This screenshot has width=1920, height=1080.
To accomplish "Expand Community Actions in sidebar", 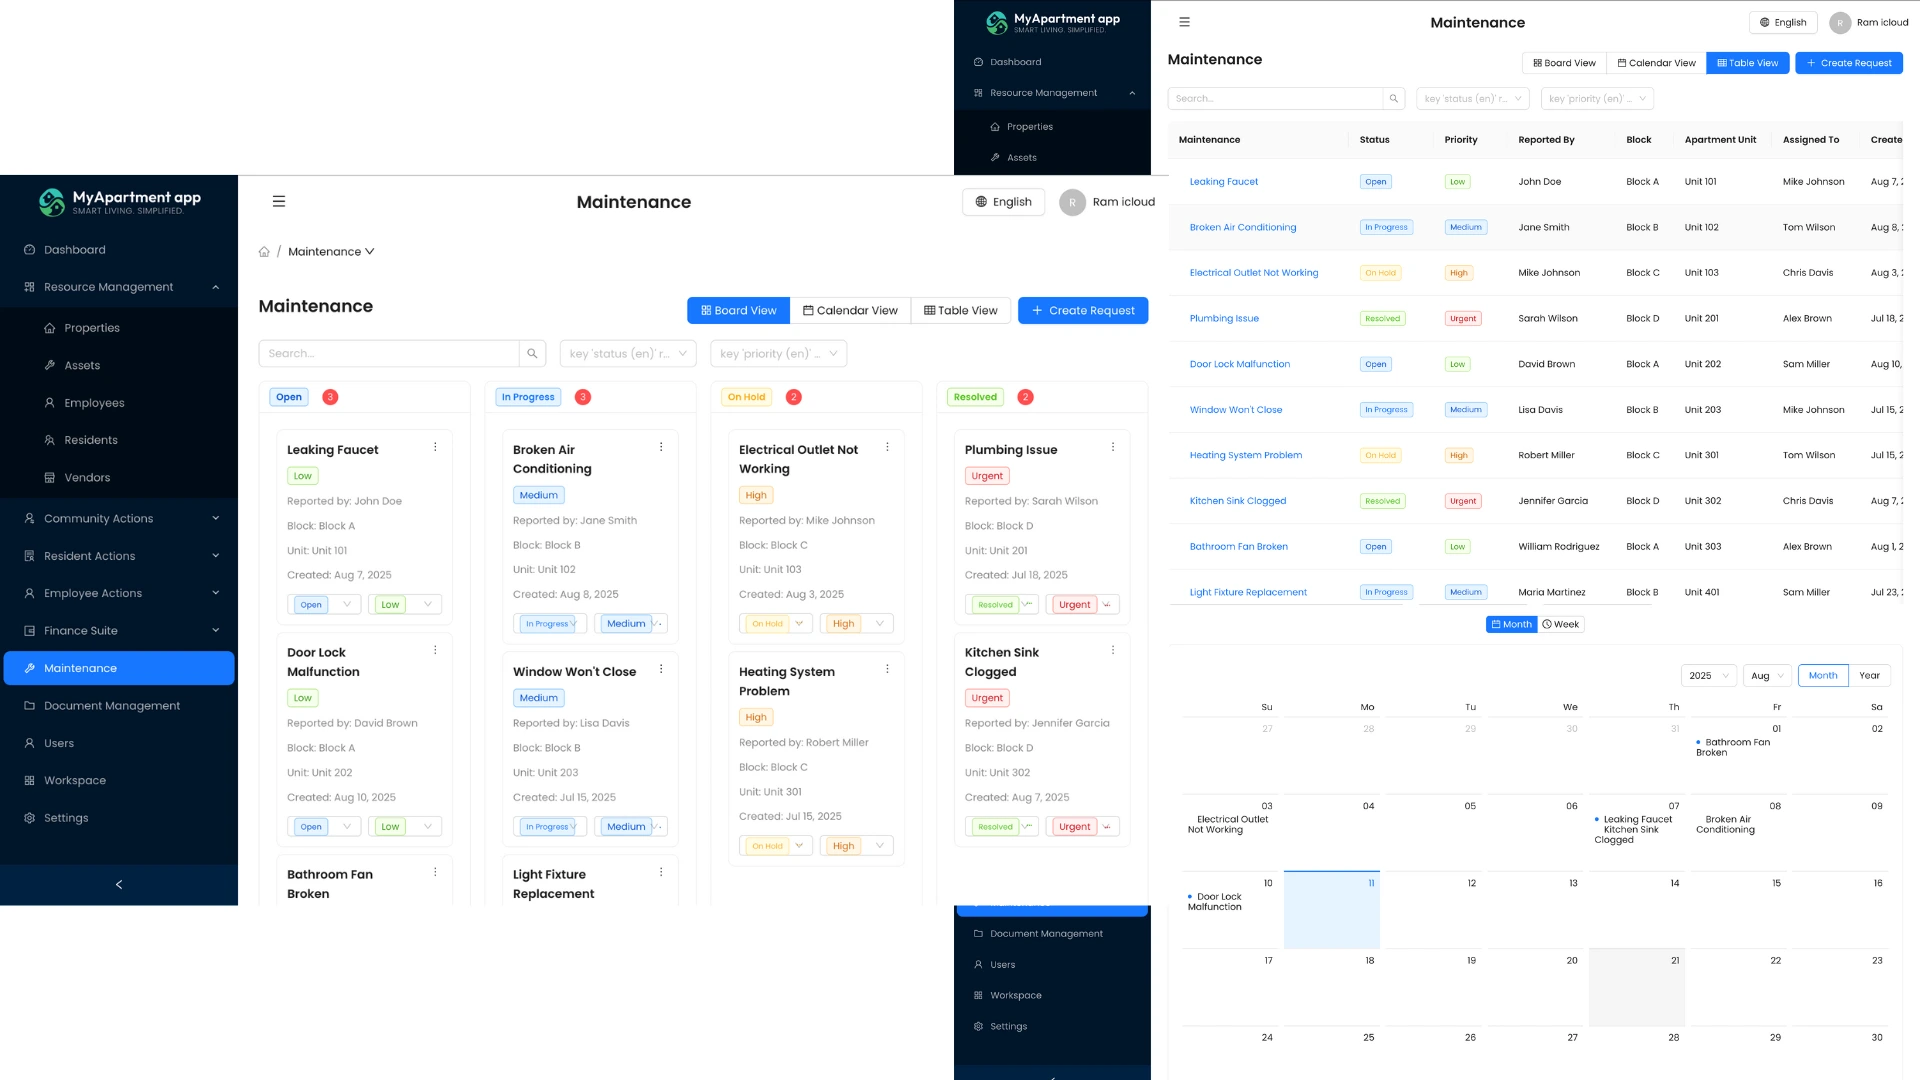I will click(119, 519).
